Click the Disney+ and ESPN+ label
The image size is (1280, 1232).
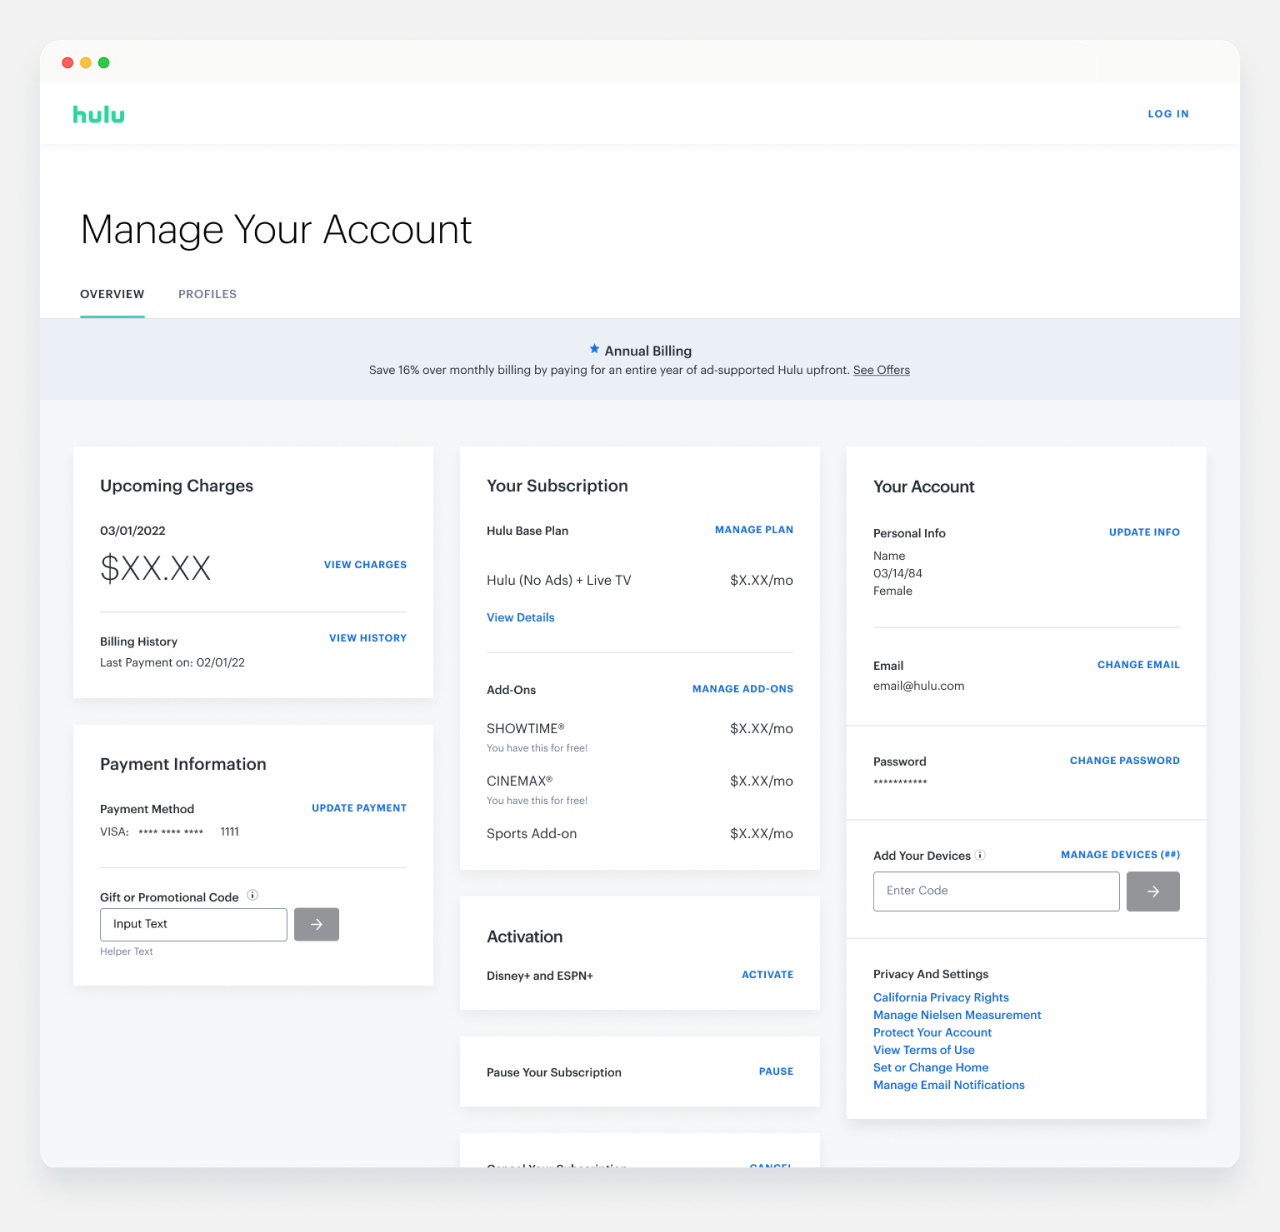tap(540, 976)
